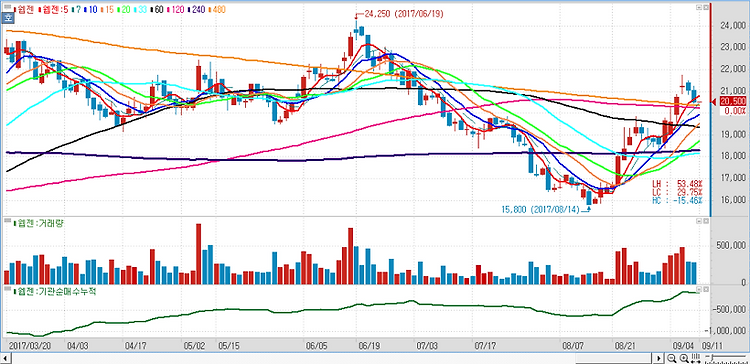Screen dimensions: 750x364
Task: Zoom out the chart with magnifier minus
Action: coord(672,358)
